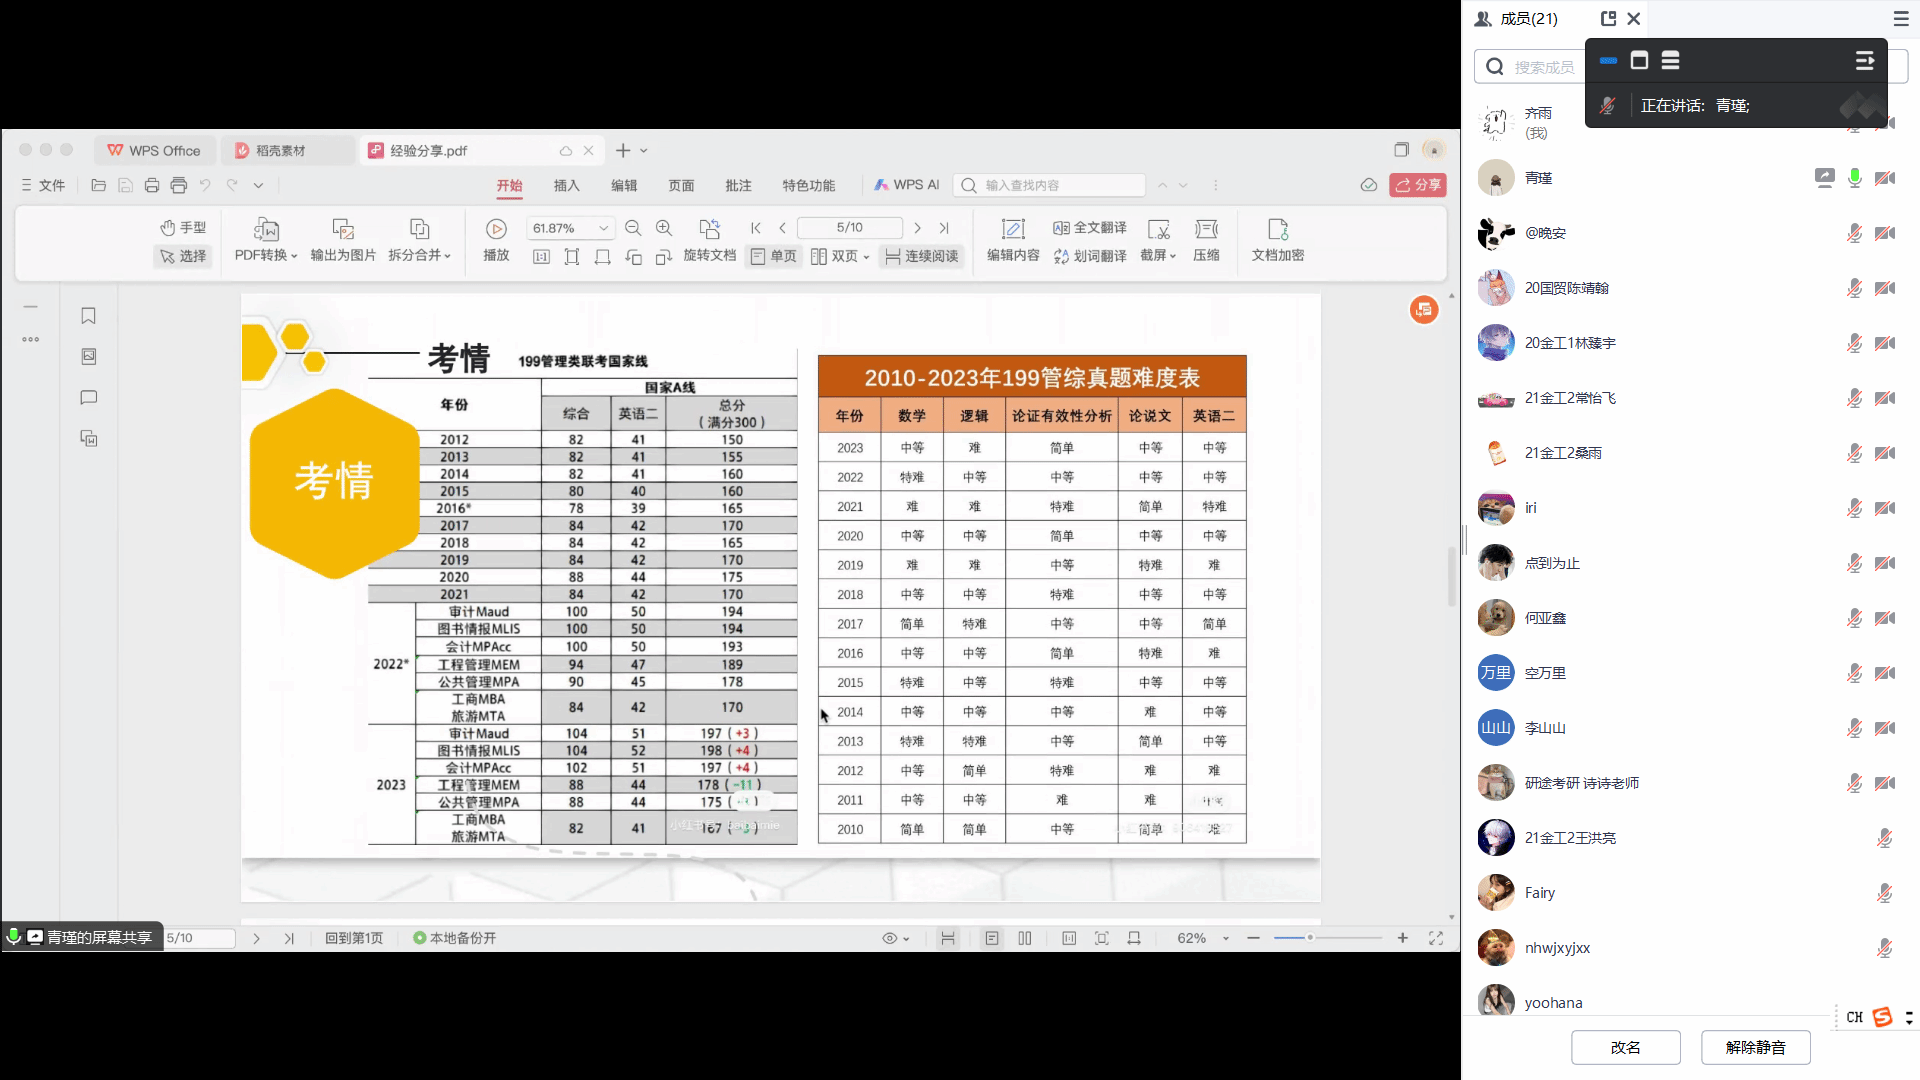Toggle single page view mode
Screen dimensions: 1920x1080
[x=774, y=256]
